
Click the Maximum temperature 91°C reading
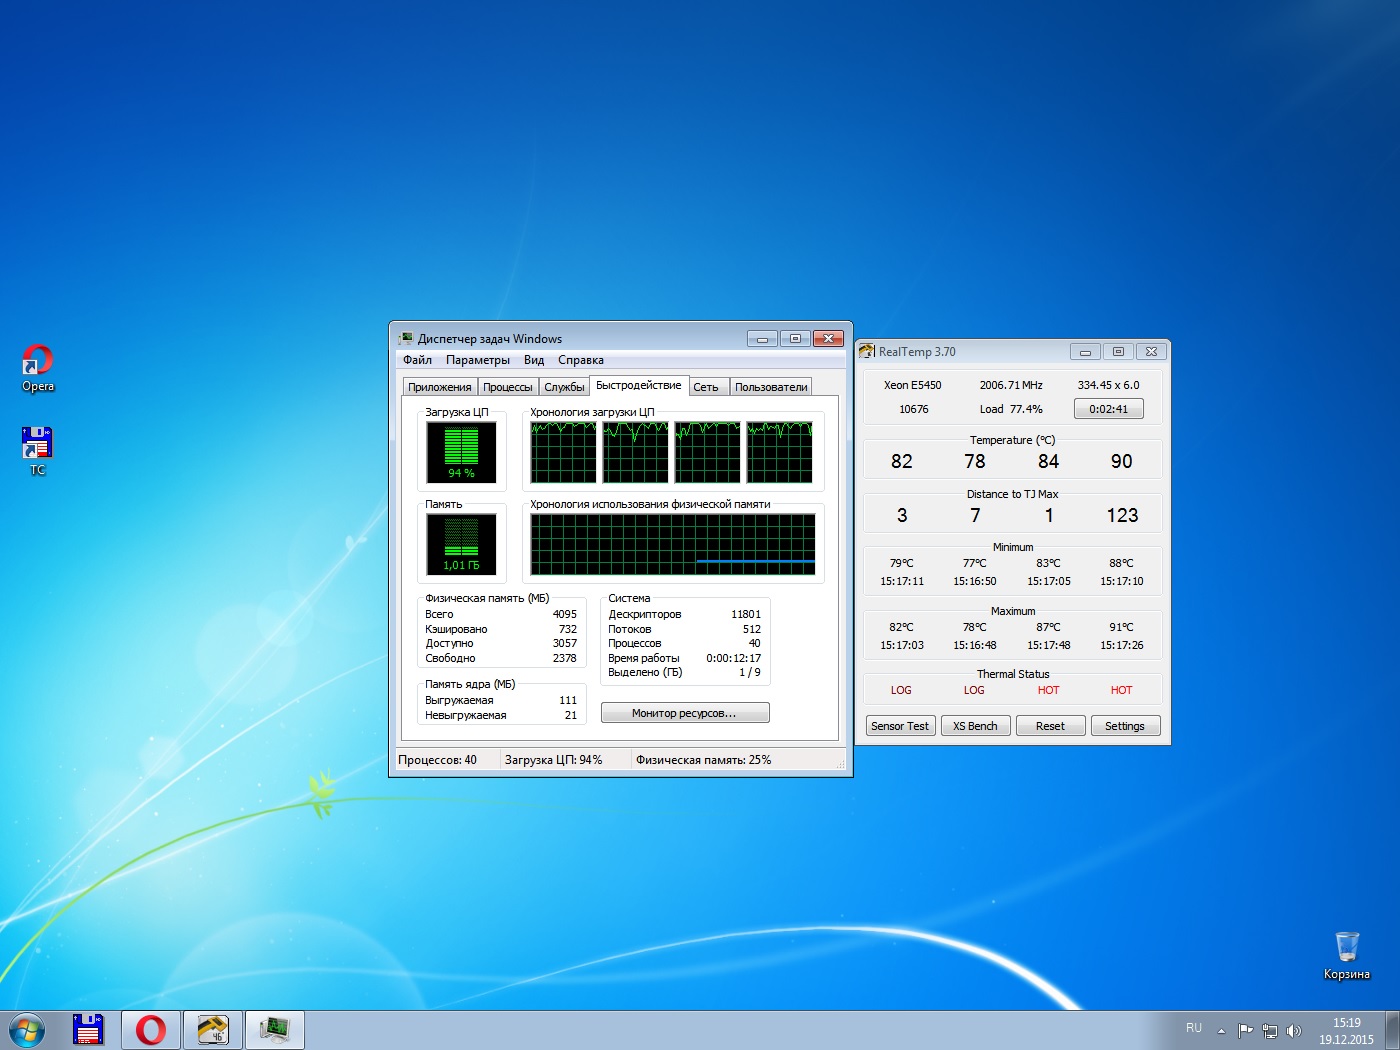[1122, 627]
